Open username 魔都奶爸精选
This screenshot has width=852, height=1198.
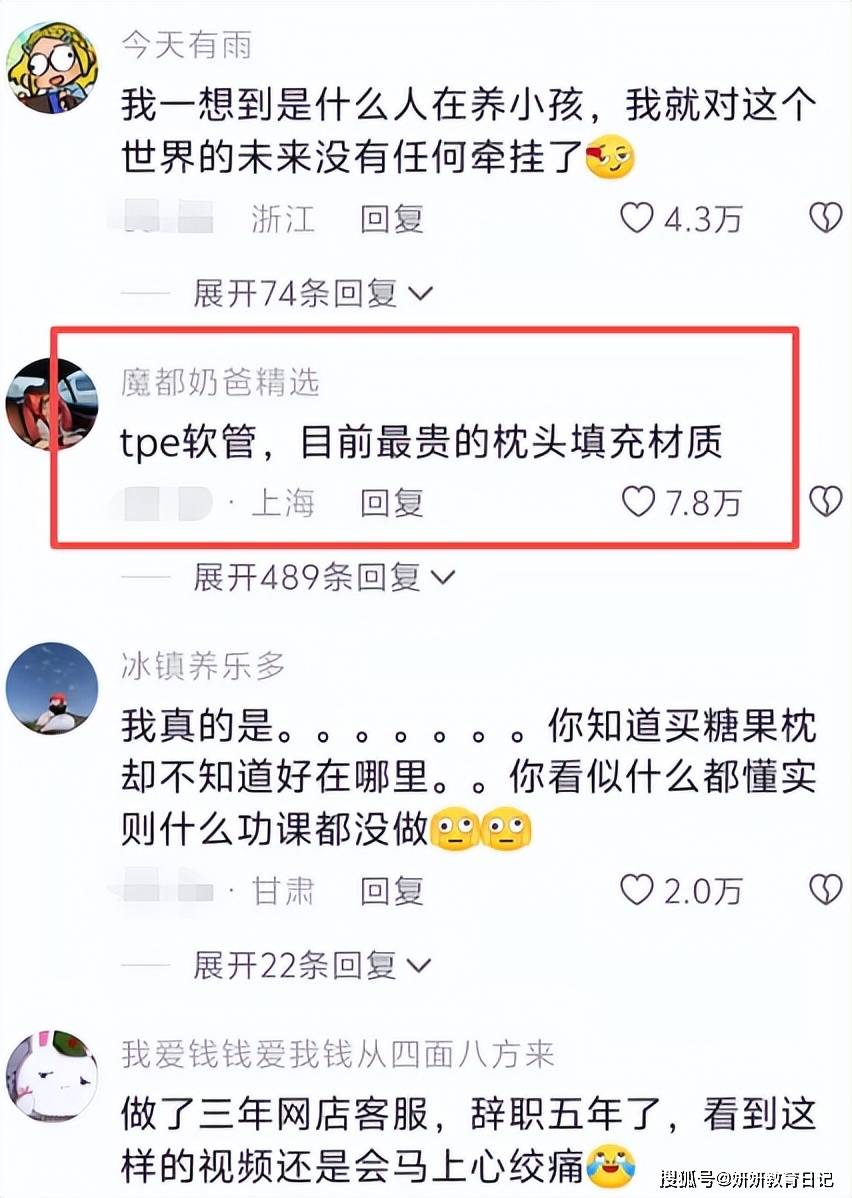point(220,382)
